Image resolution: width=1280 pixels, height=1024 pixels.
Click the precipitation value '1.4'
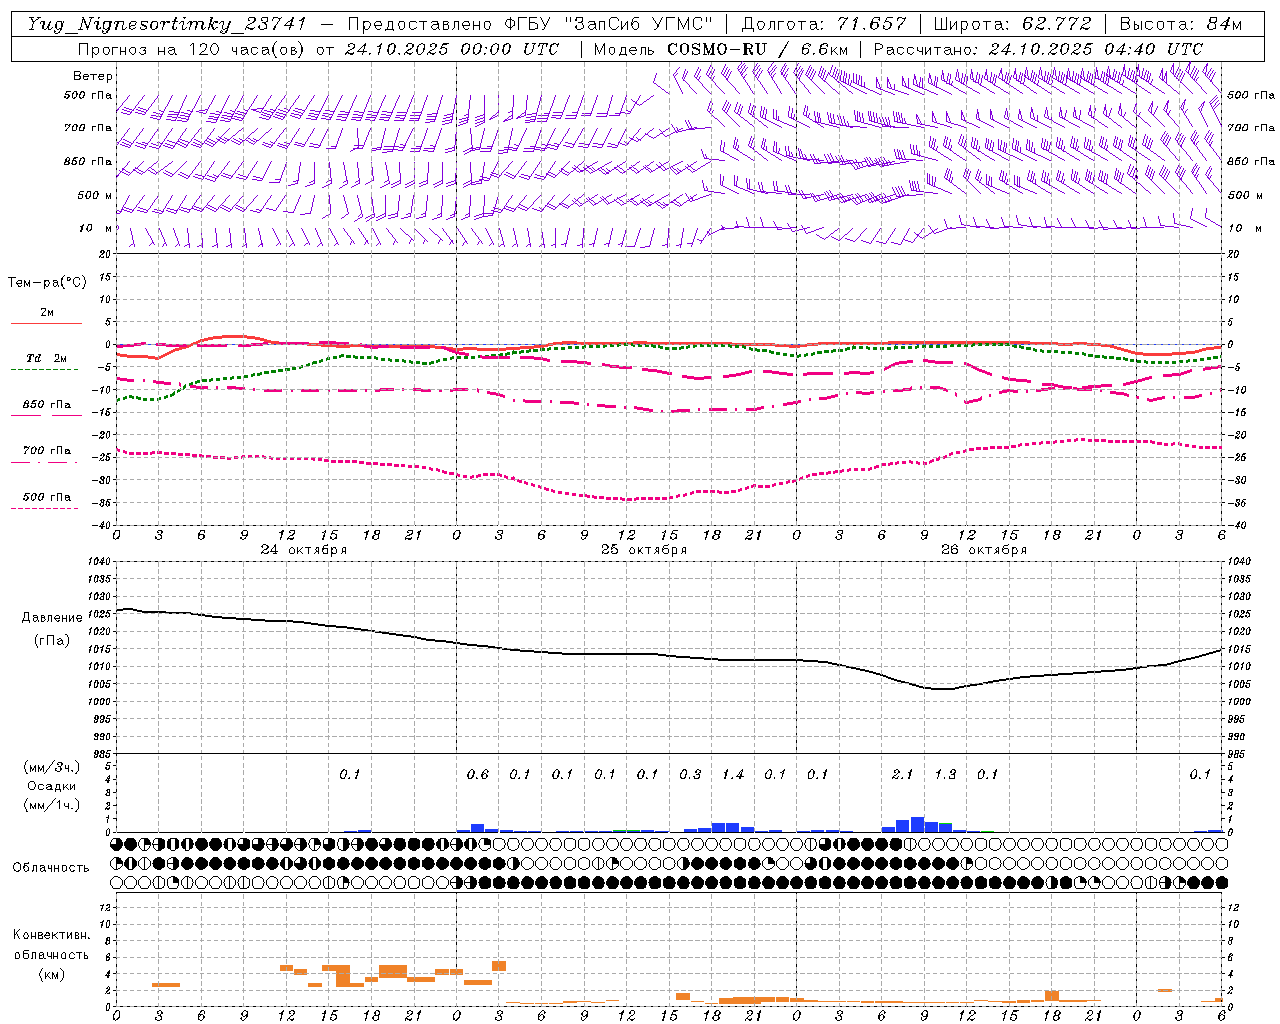tap(733, 774)
